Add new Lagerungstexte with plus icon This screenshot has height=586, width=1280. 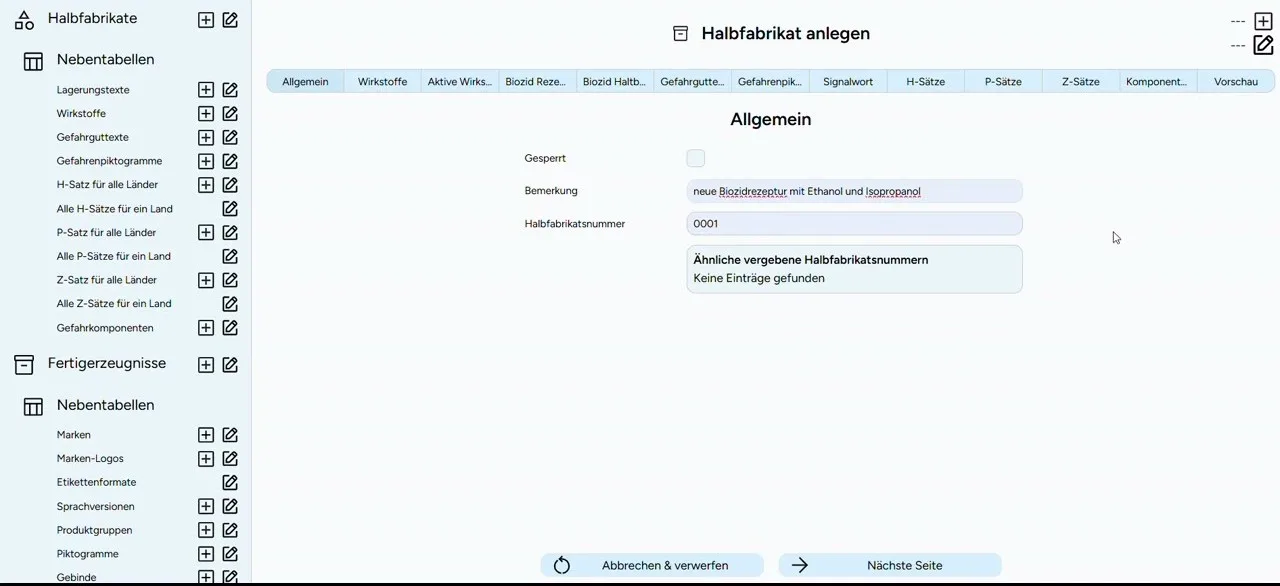pyautogui.click(x=206, y=90)
